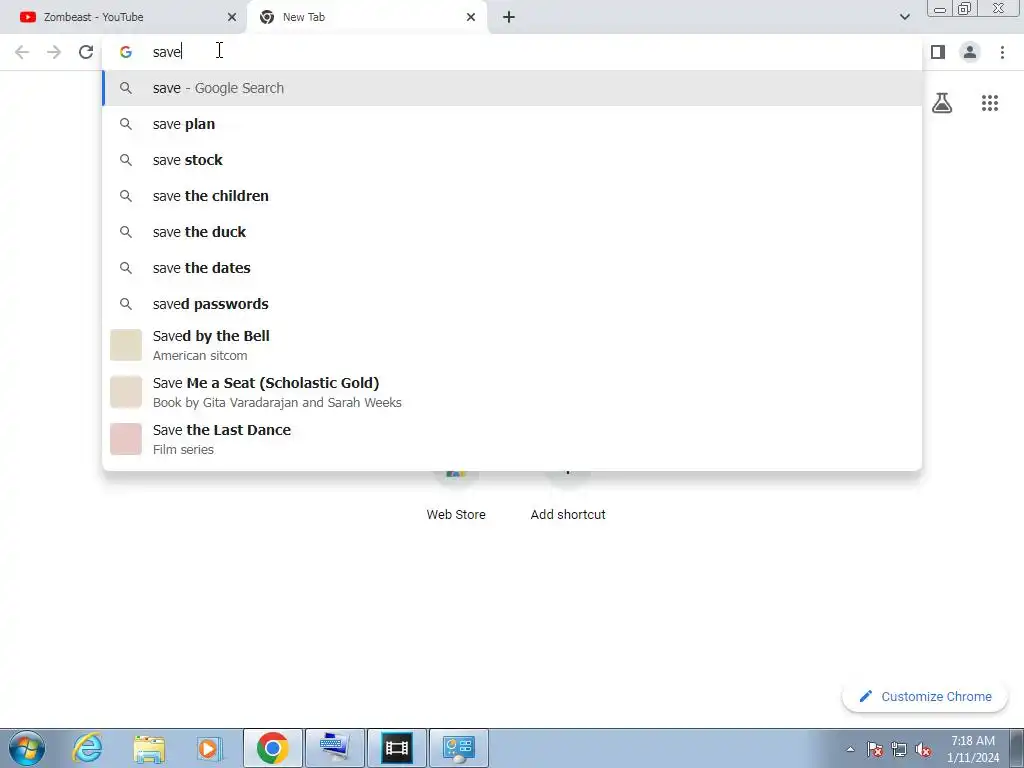Expand the tab search dropdown arrow
The width and height of the screenshot is (1024, 768).
pyautogui.click(x=904, y=17)
